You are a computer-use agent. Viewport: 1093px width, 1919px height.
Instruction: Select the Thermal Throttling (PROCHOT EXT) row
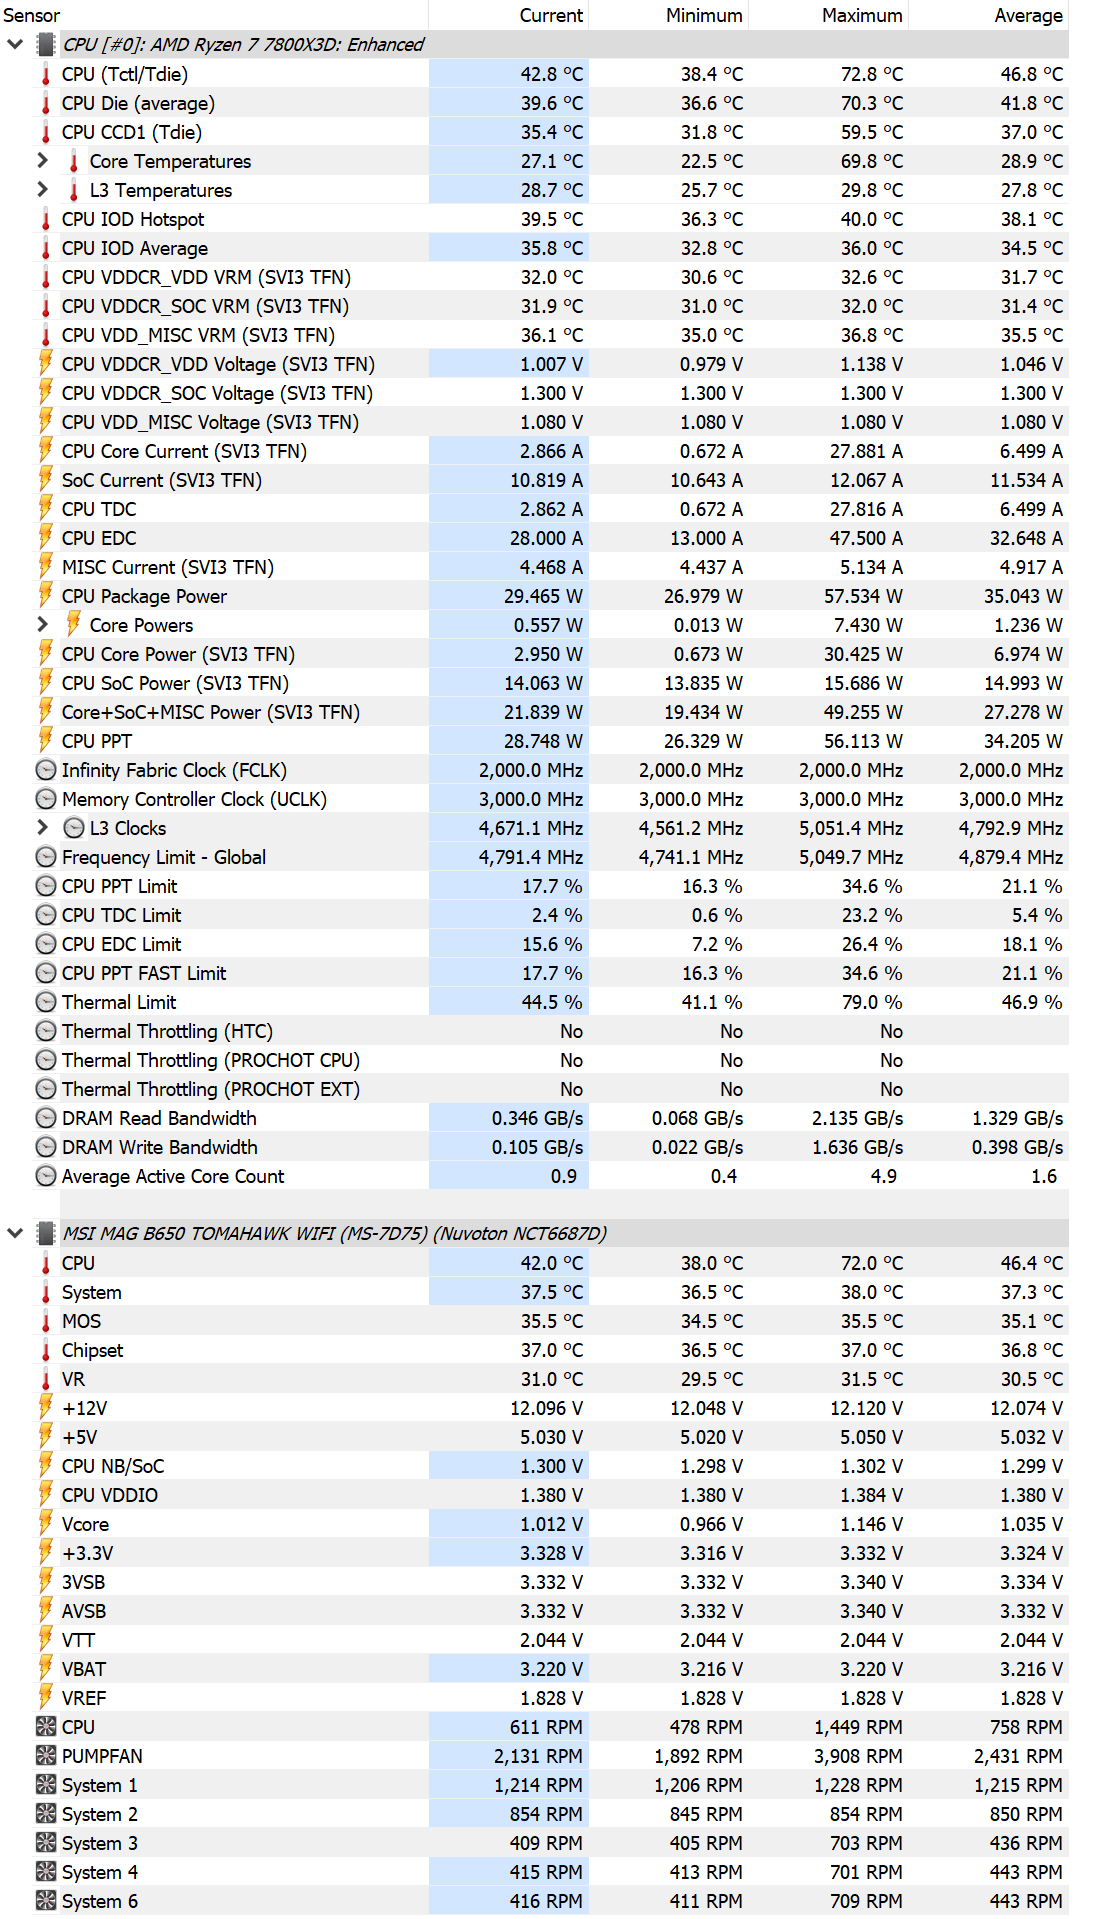[534, 1089]
